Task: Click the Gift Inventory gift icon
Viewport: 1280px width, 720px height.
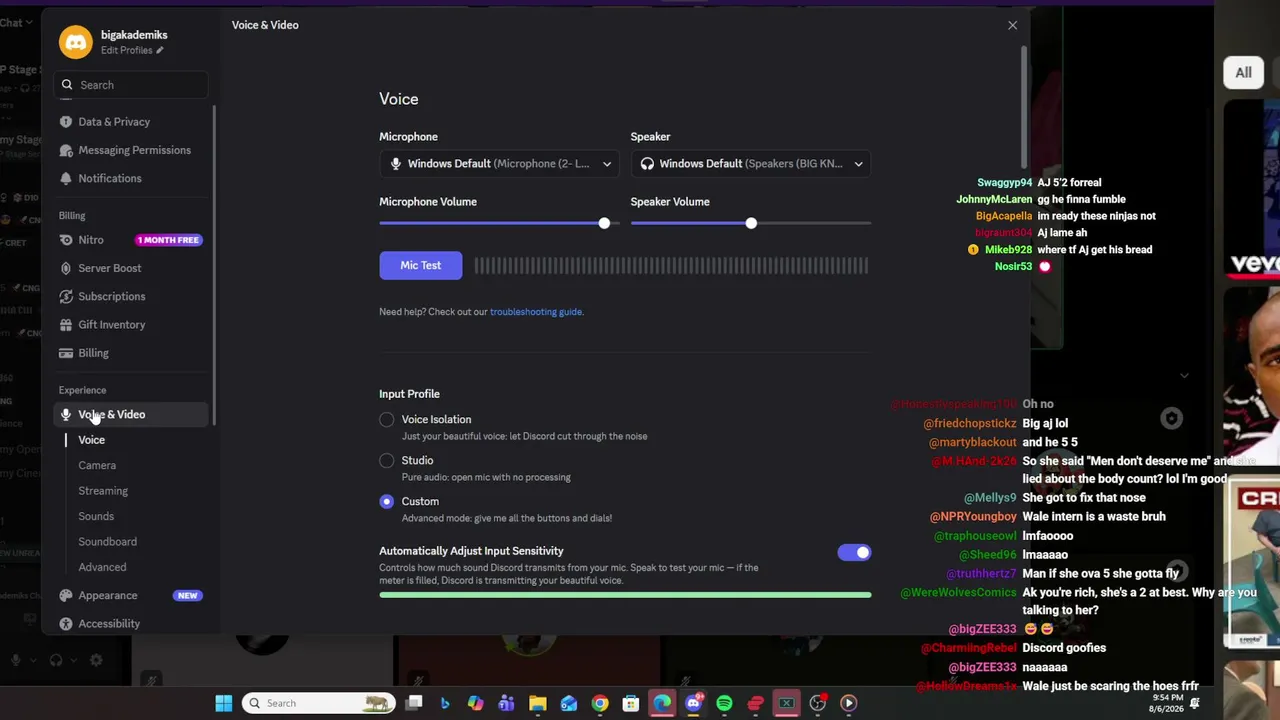Action: [x=66, y=325]
